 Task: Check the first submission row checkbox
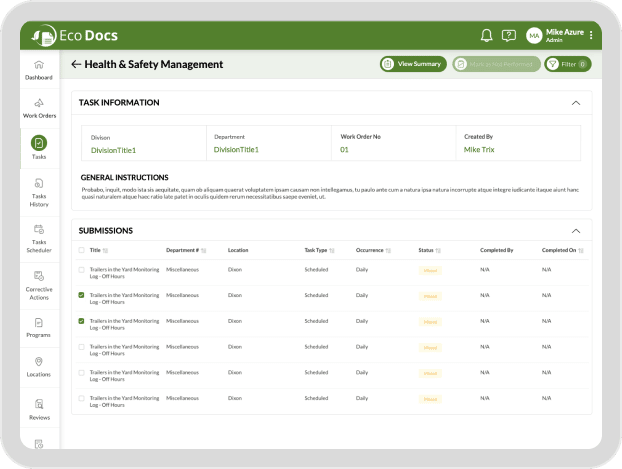(x=81, y=270)
